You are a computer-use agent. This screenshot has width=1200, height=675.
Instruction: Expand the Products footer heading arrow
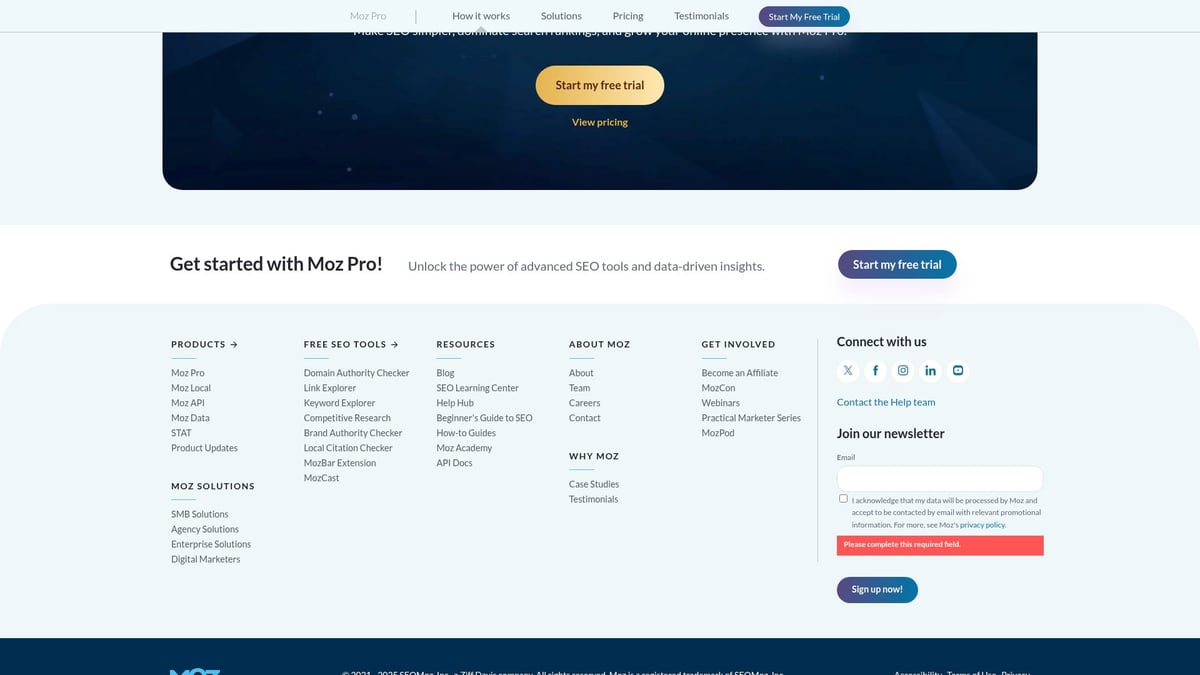(x=234, y=344)
